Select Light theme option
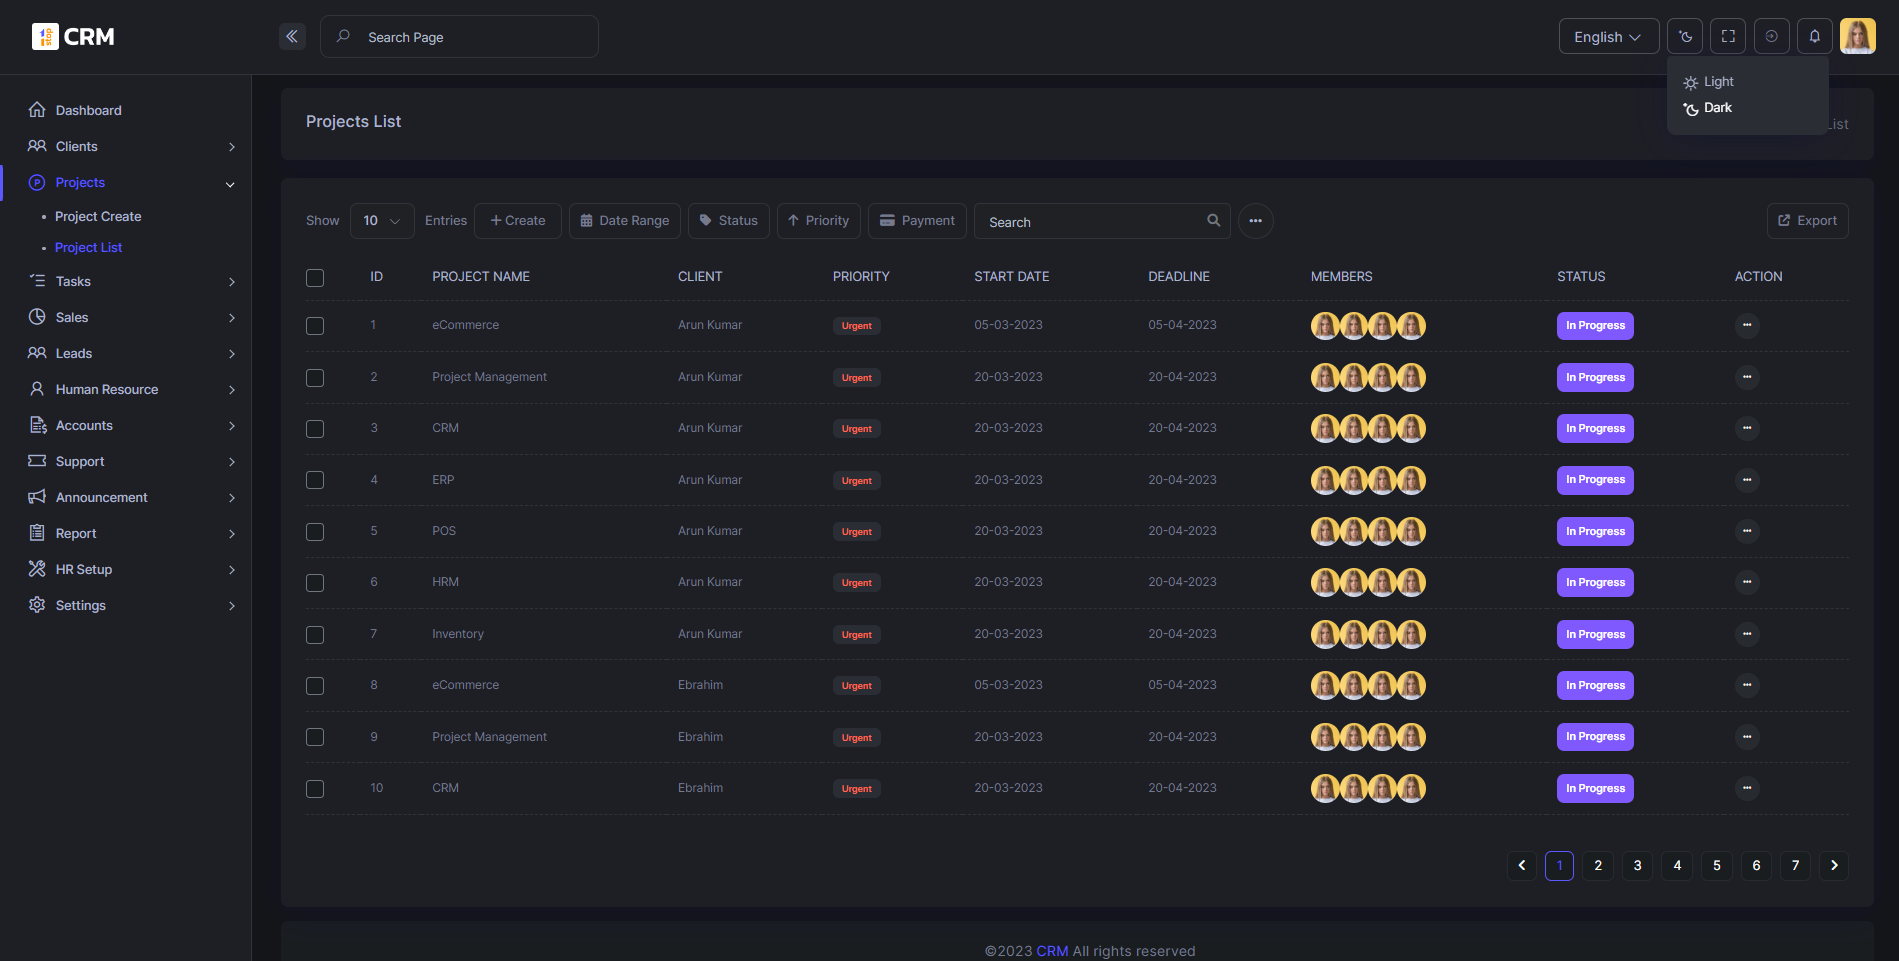 click(1718, 82)
